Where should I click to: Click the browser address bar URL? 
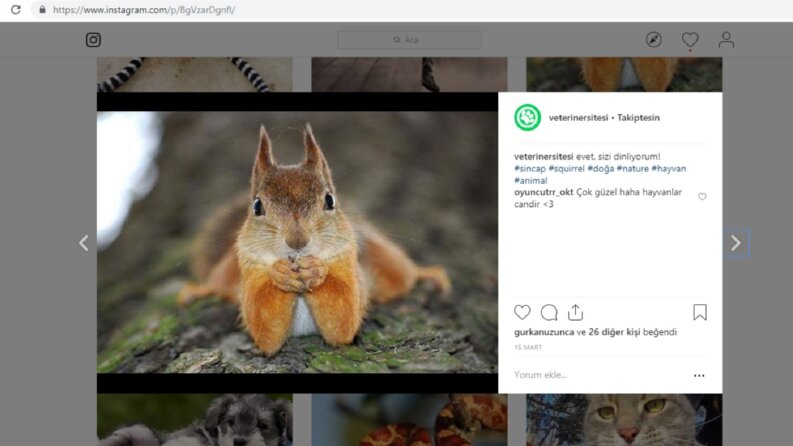pyautogui.click(x=144, y=10)
